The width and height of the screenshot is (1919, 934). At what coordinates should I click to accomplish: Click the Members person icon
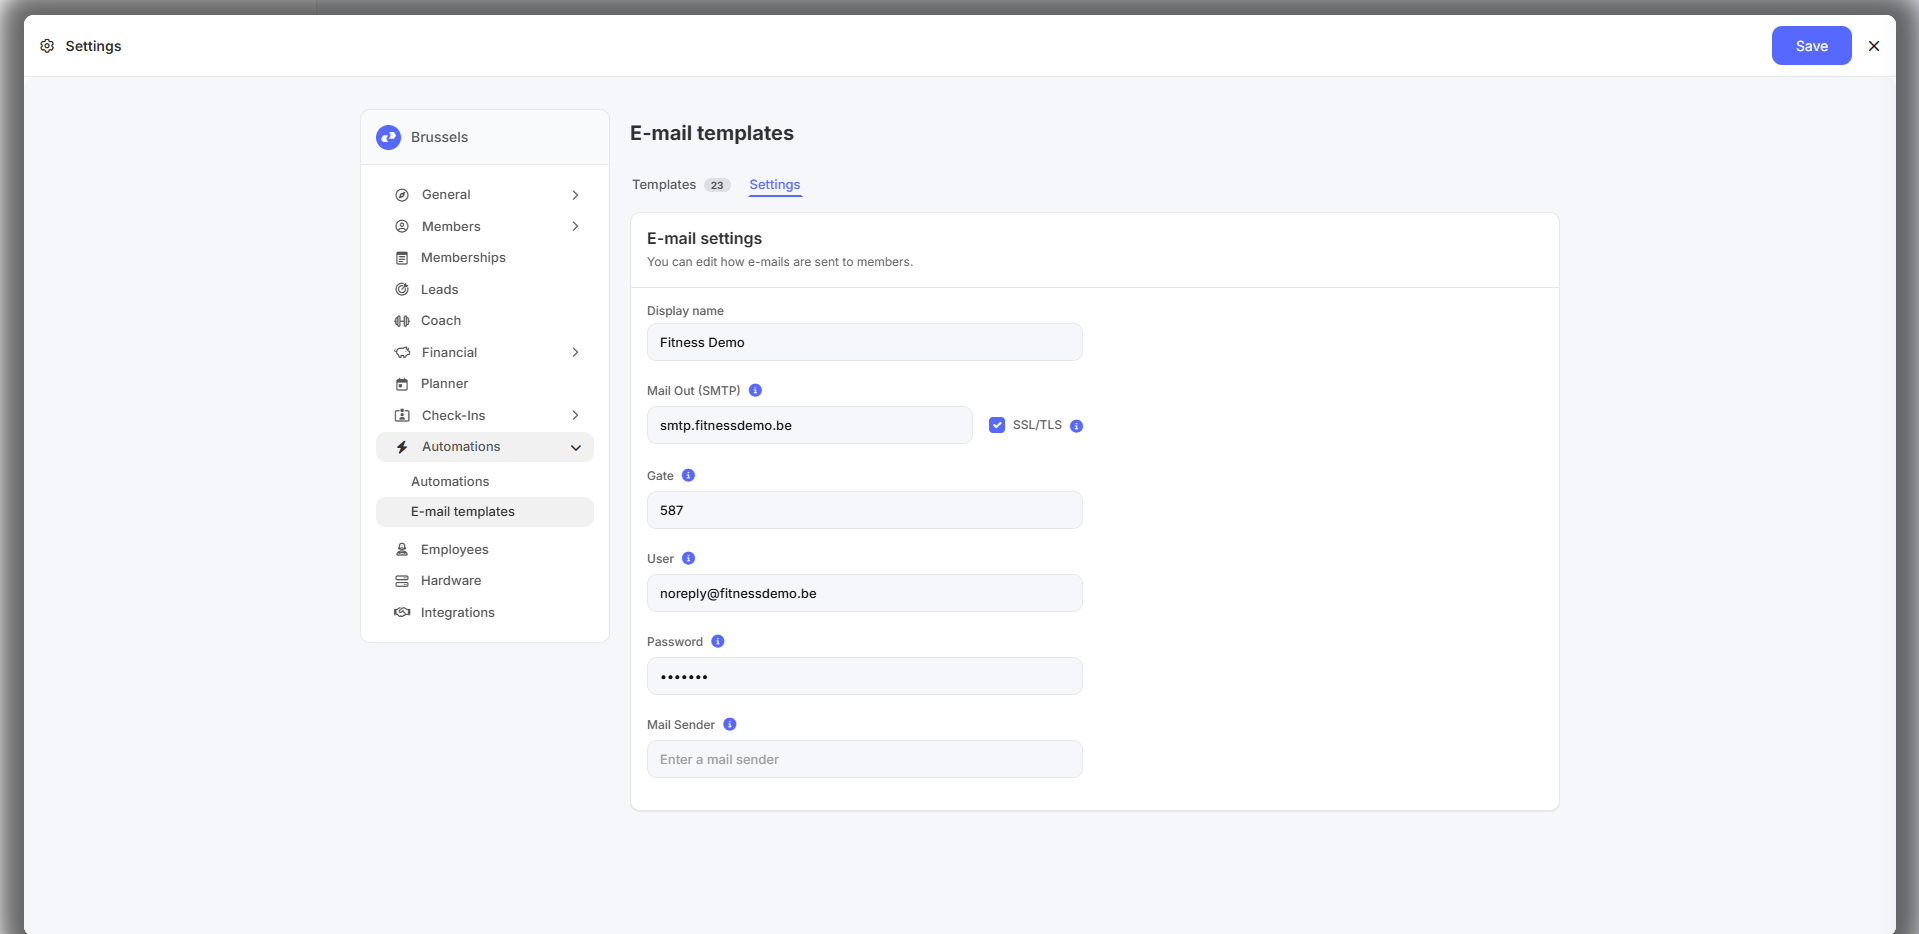pos(402,227)
